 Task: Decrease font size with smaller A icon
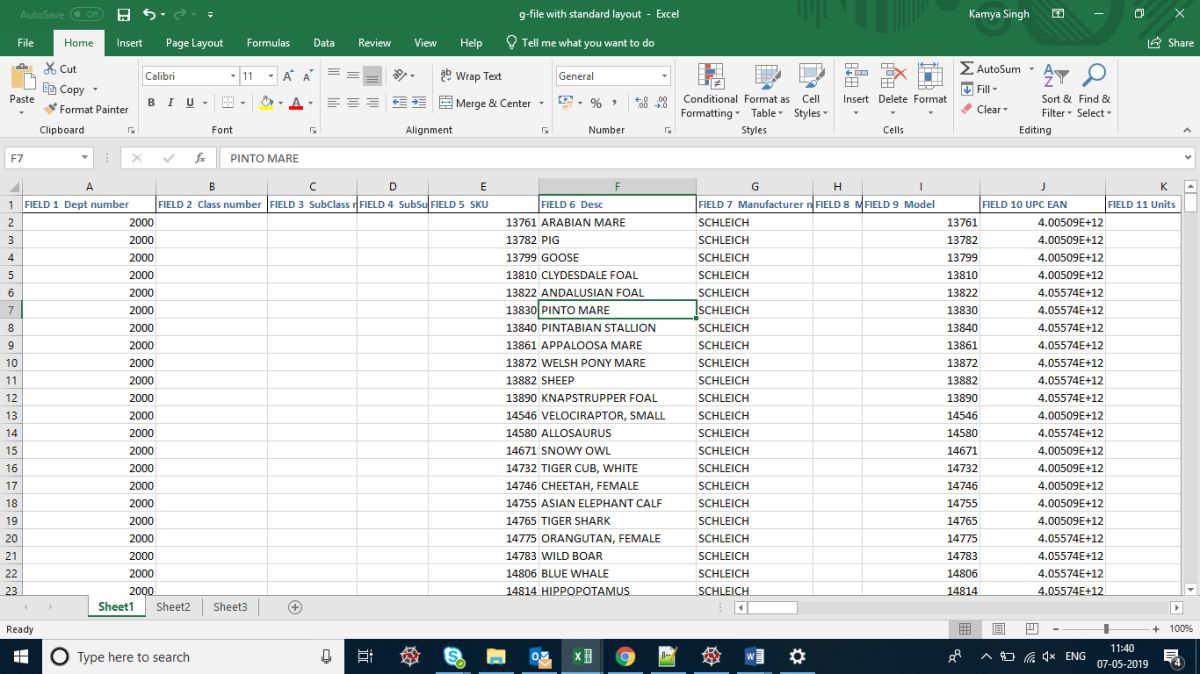tap(308, 76)
